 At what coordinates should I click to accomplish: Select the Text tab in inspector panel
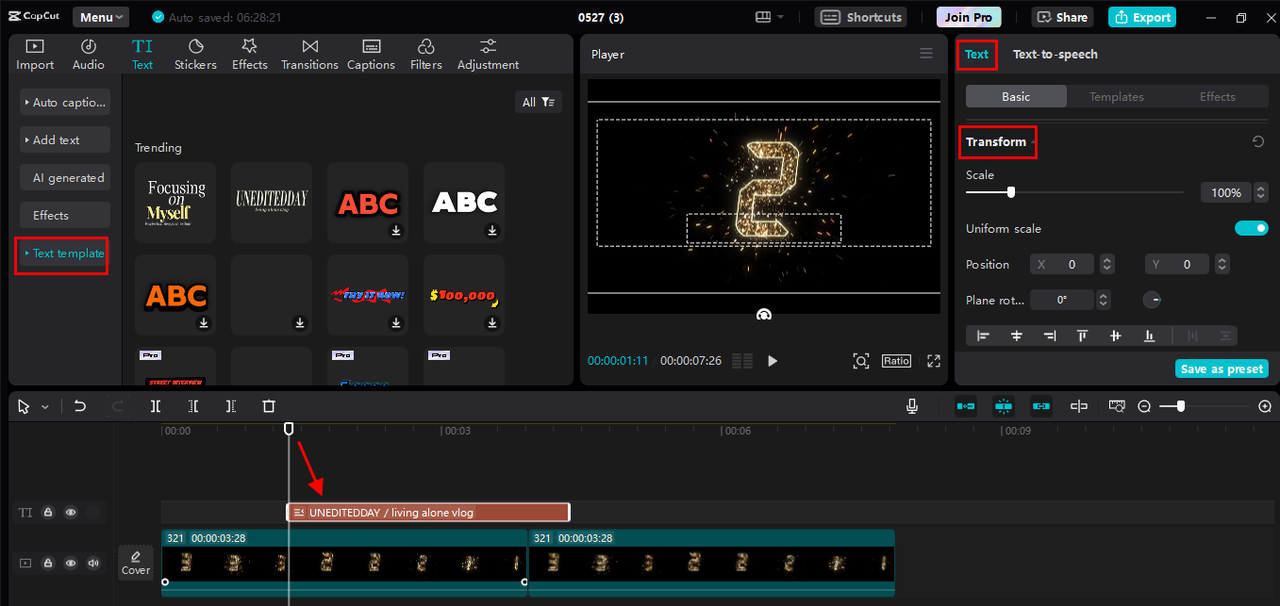[977, 54]
